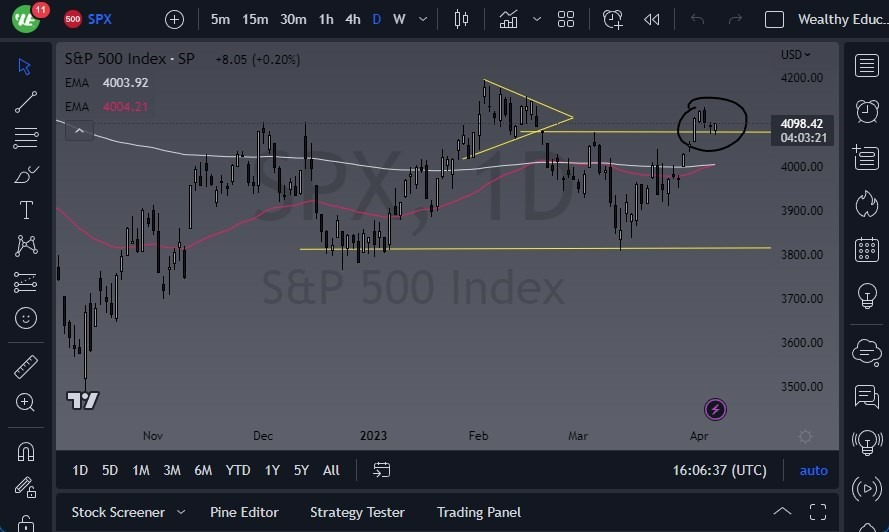Open the streams broadcast panel
889x532 pixels.
pyautogui.click(x=866, y=488)
